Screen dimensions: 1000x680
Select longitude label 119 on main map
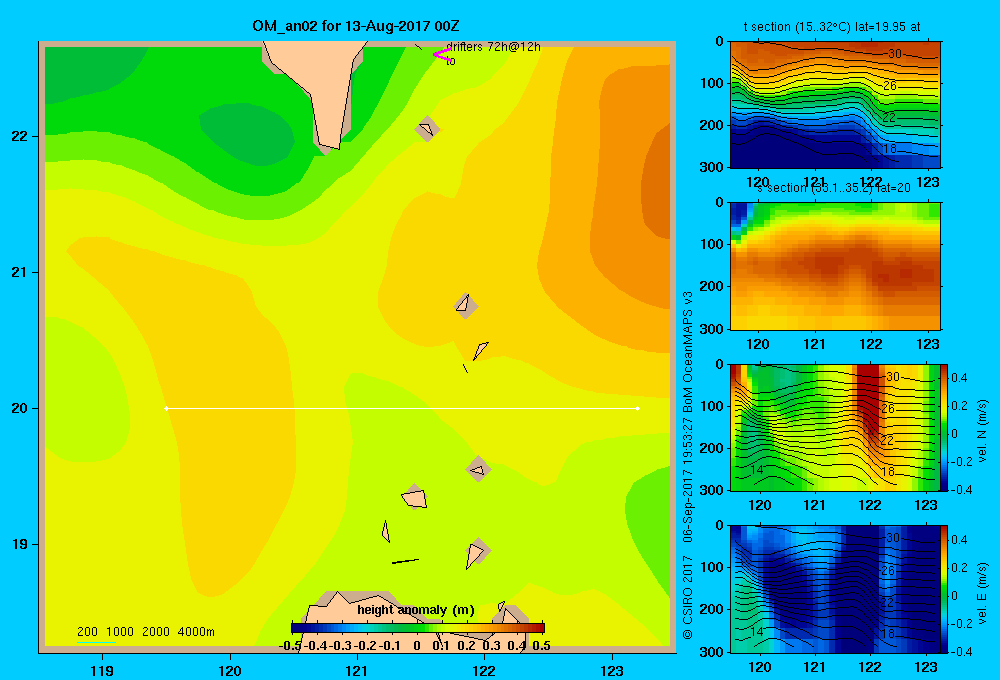(x=102, y=670)
